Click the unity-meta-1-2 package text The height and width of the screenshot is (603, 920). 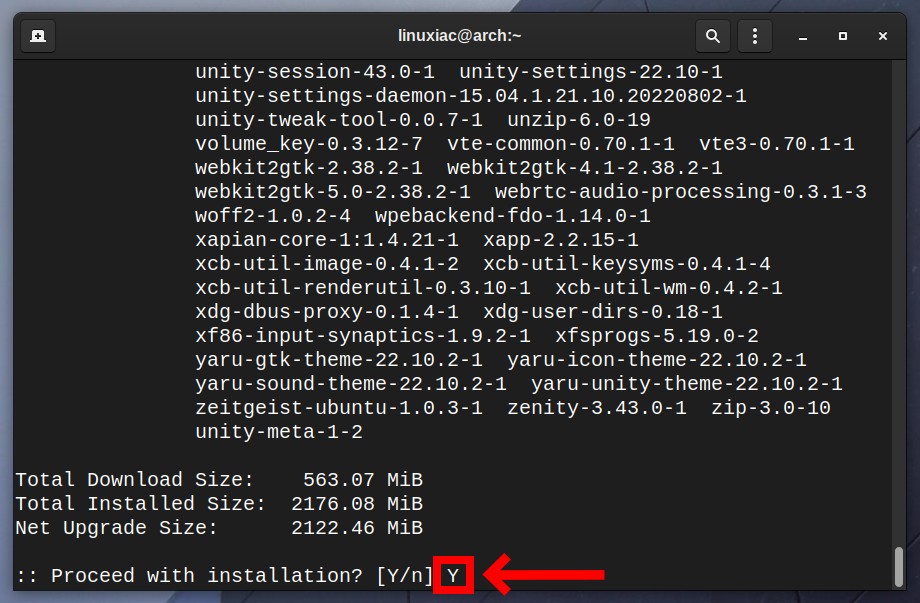pyautogui.click(x=279, y=432)
